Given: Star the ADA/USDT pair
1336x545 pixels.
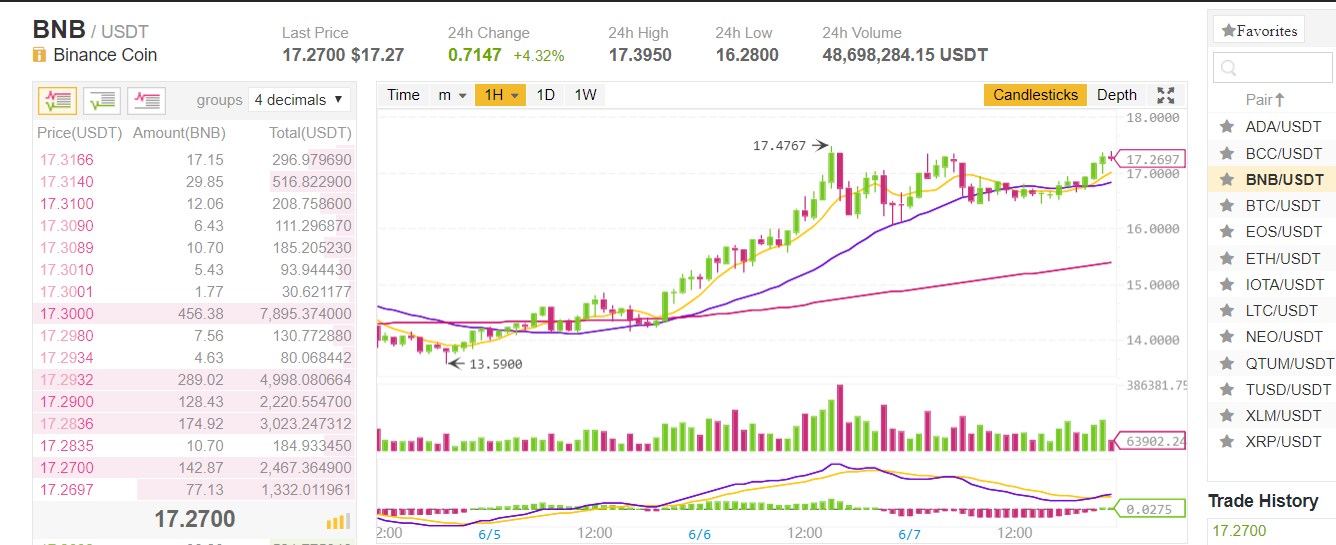Looking at the screenshot, I should tap(1226, 127).
